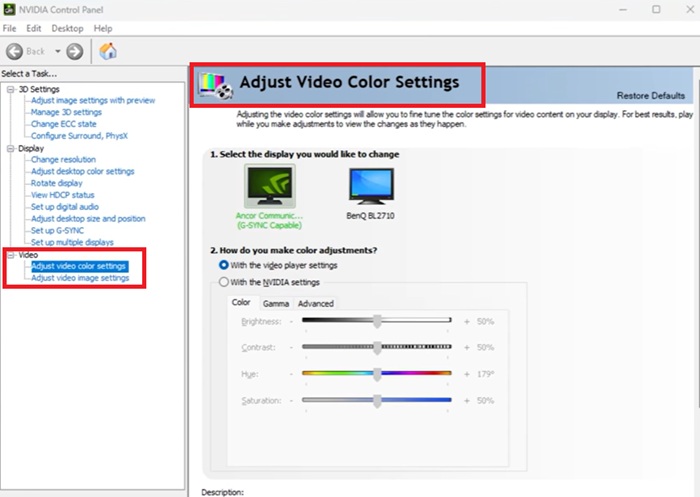Open Rotate display page

(56, 183)
